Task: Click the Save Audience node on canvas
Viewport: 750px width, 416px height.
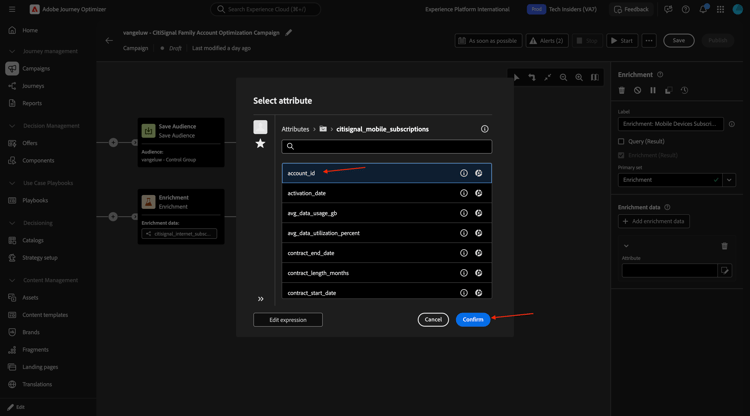Action: click(x=181, y=142)
